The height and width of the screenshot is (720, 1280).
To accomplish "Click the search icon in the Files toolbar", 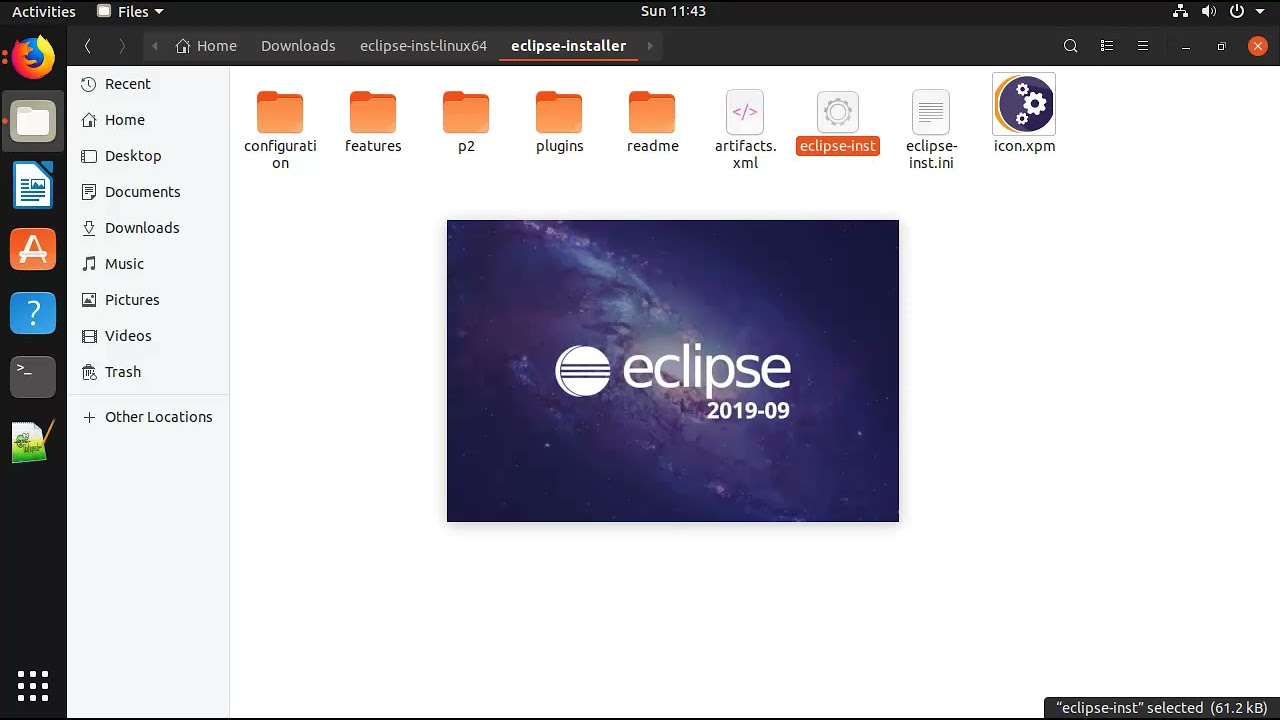I will pos(1071,46).
